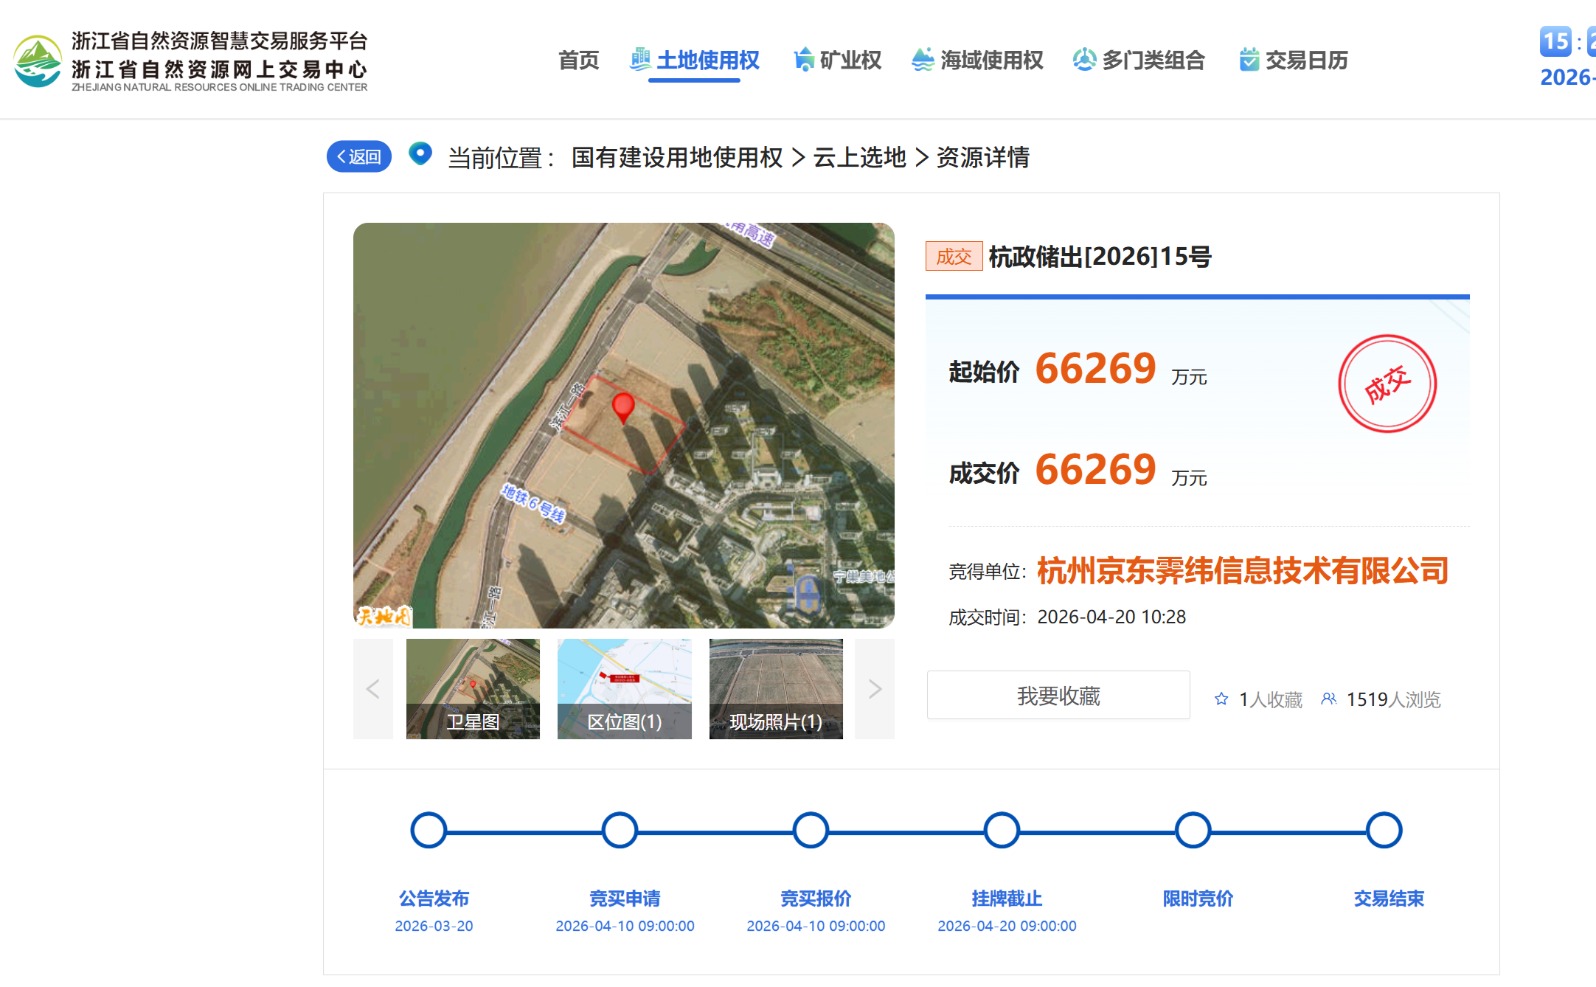Screen dimensions: 1596x987
Task: Click the blue location pin icon
Action: click(x=420, y=154)
